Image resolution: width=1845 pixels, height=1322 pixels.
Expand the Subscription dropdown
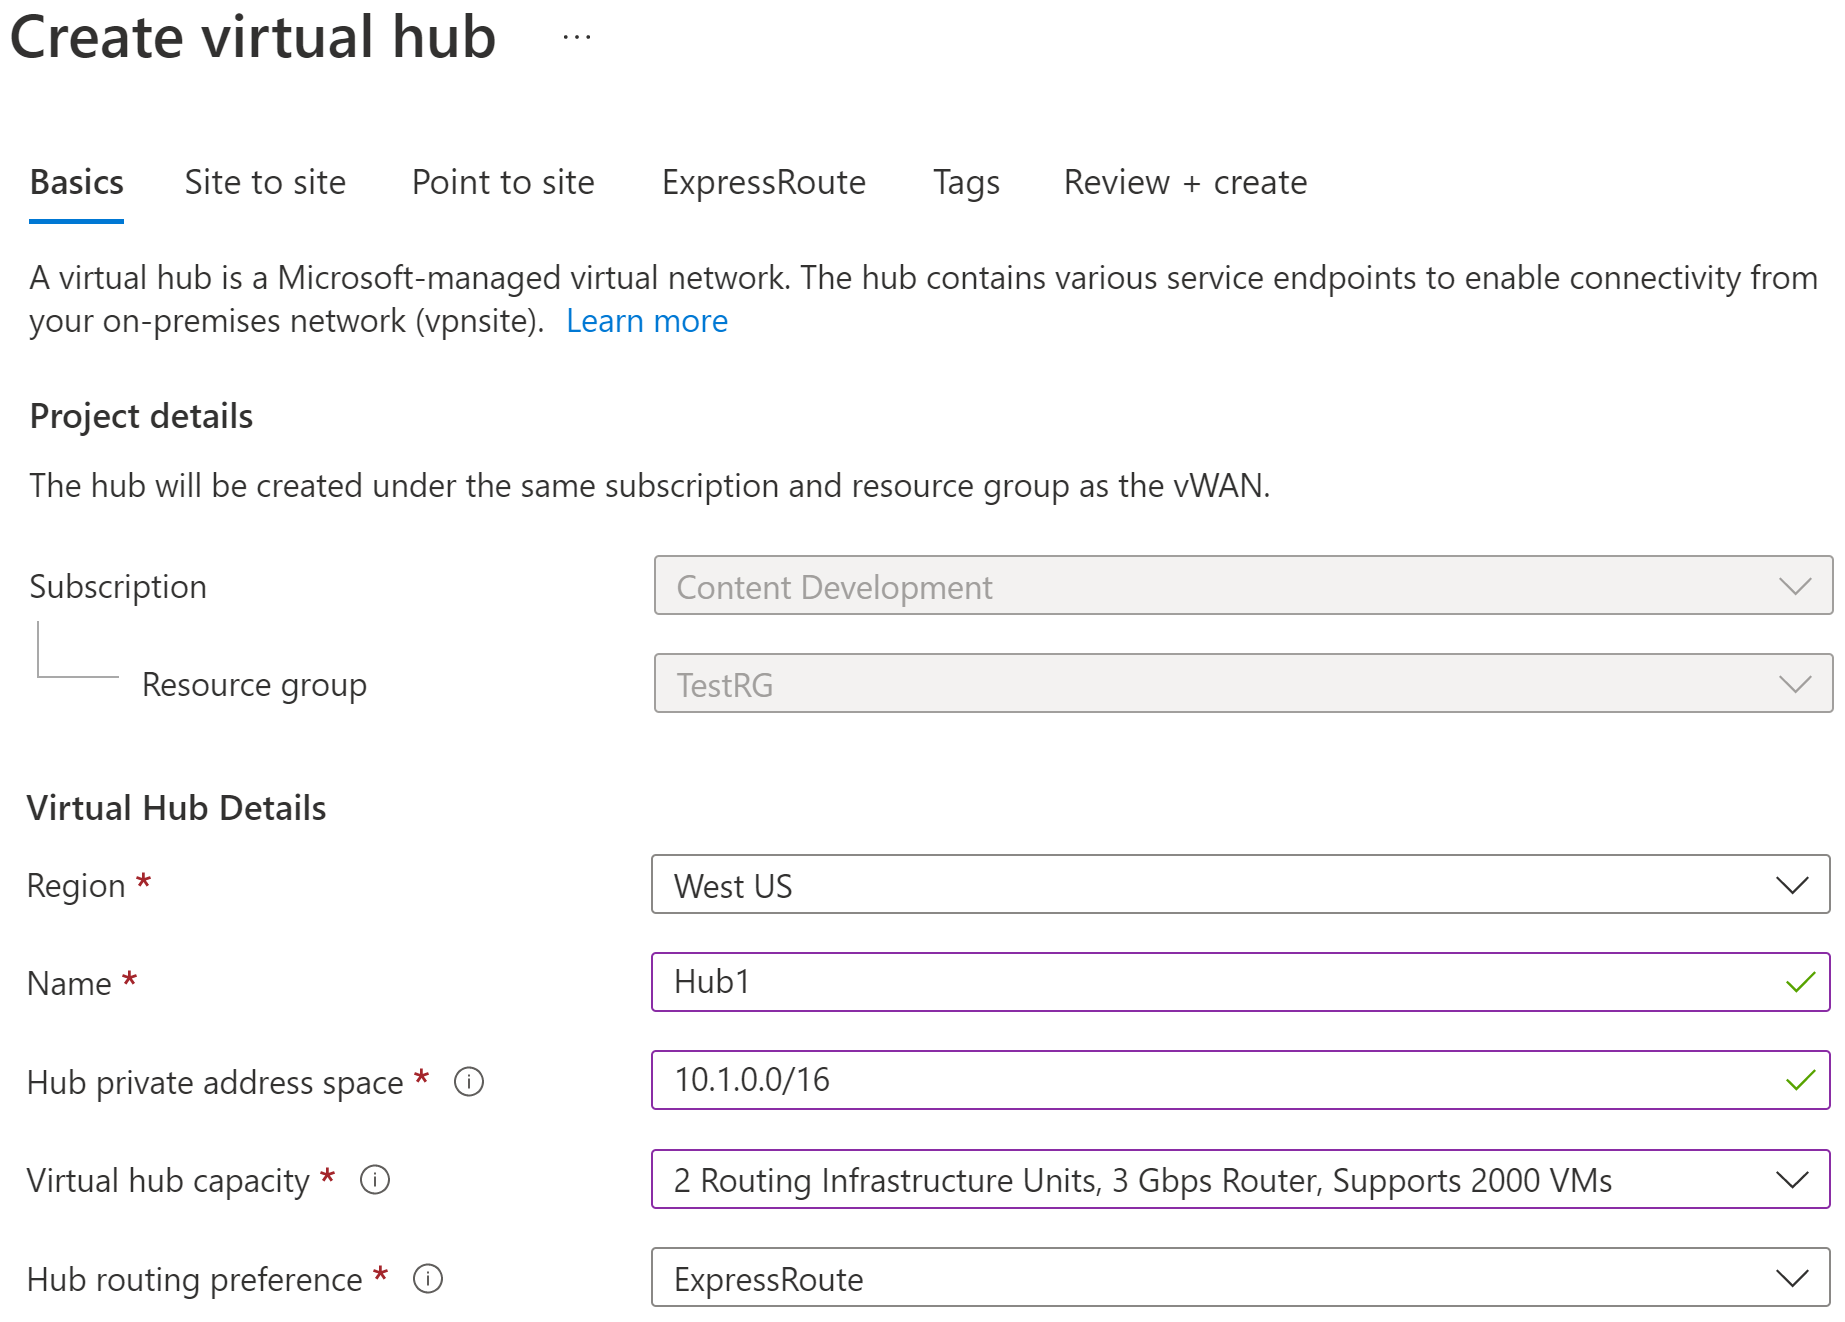coord(1796,587)
